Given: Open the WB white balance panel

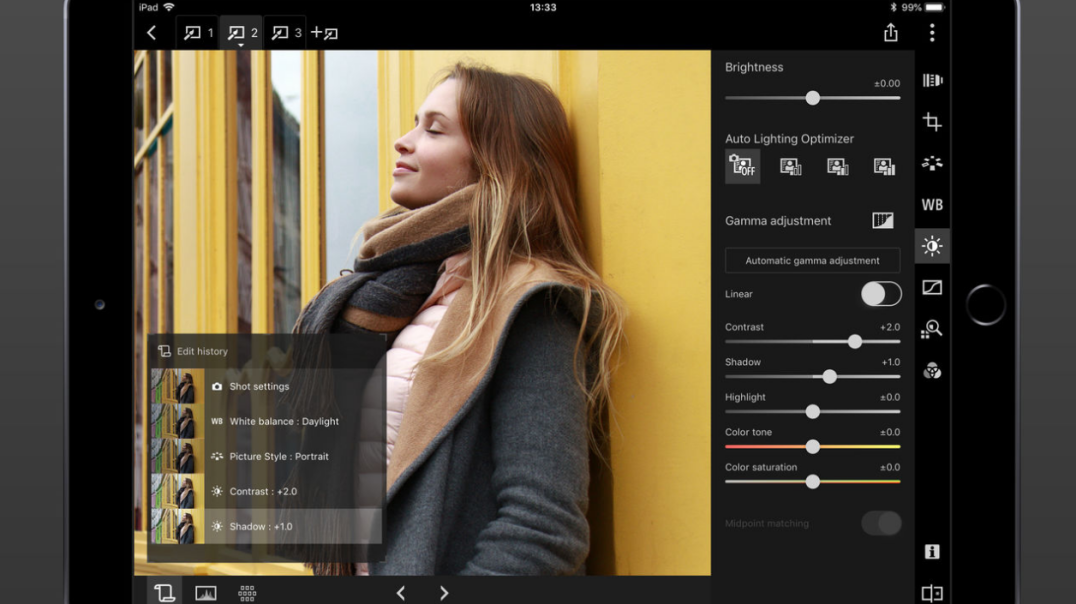Looking at the screenshot, I should tap(932, 205).
